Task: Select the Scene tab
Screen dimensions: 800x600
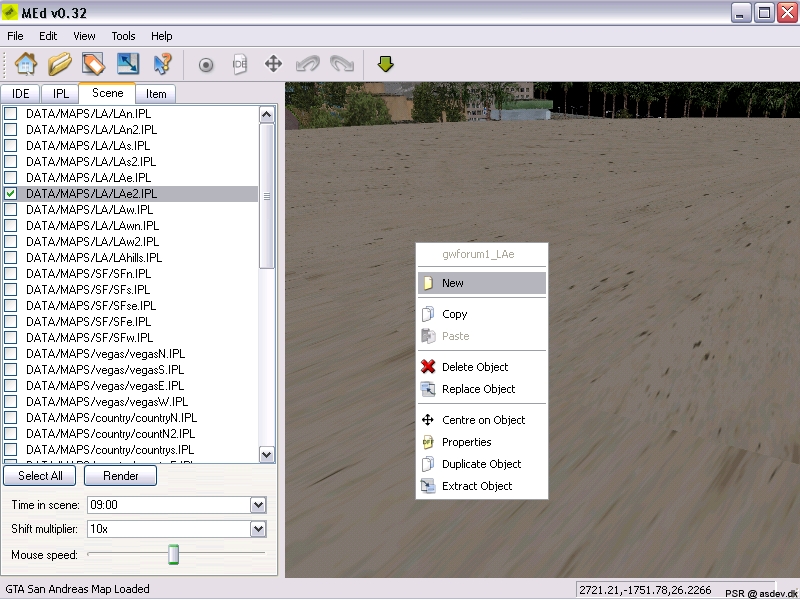Action: [x=108, y=93]
